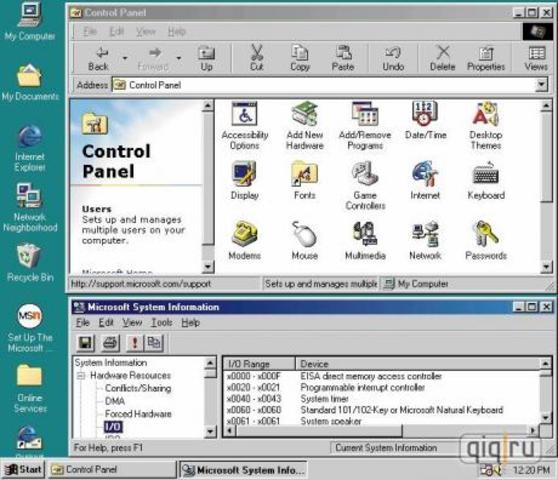Select Internet Explorer desktop icon

coord(30,149)
